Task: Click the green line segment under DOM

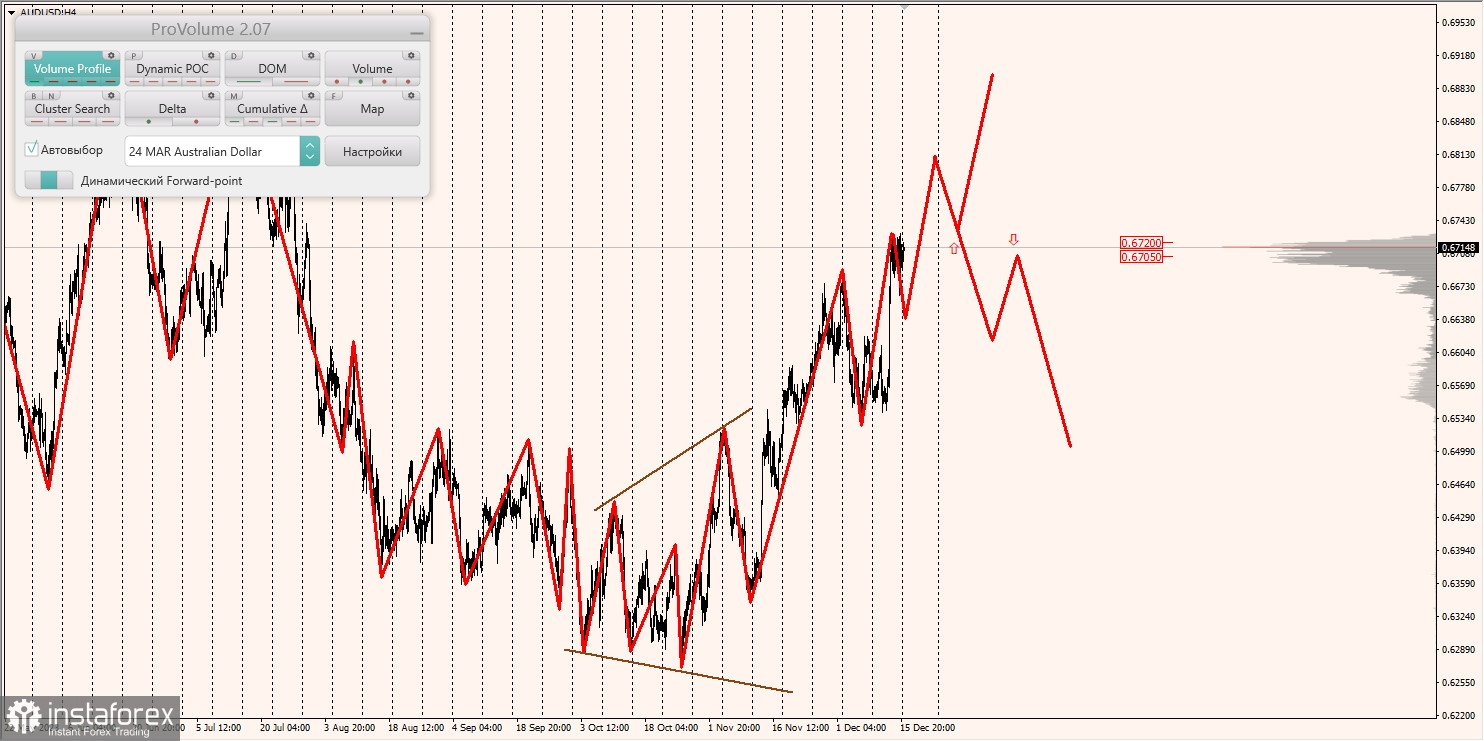Action: pyautogui.click(x=248, y=81)
